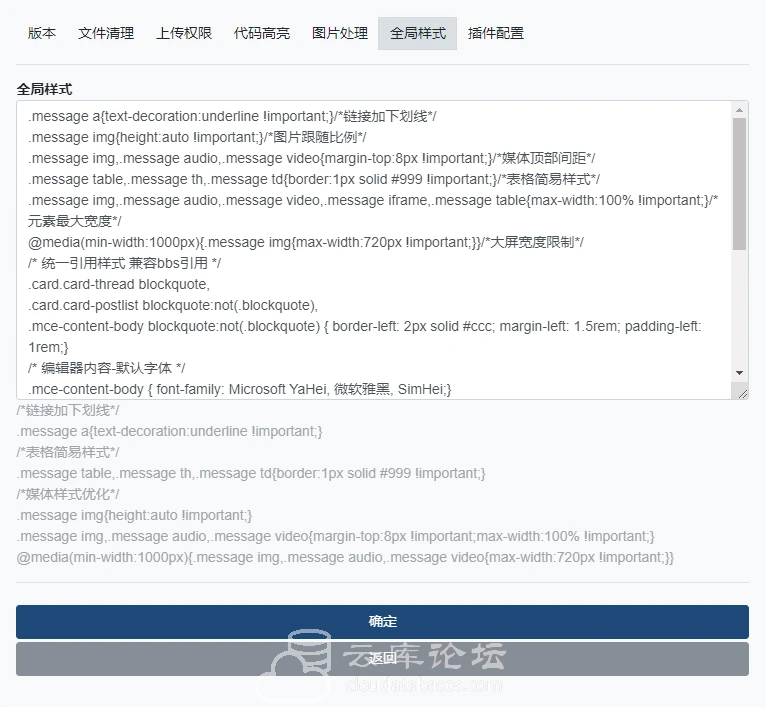The height and width of the screenshot is (707, 766).
Task: Select the 全局样式 tab
Action: pyautogui.click(x=418, y=33)
